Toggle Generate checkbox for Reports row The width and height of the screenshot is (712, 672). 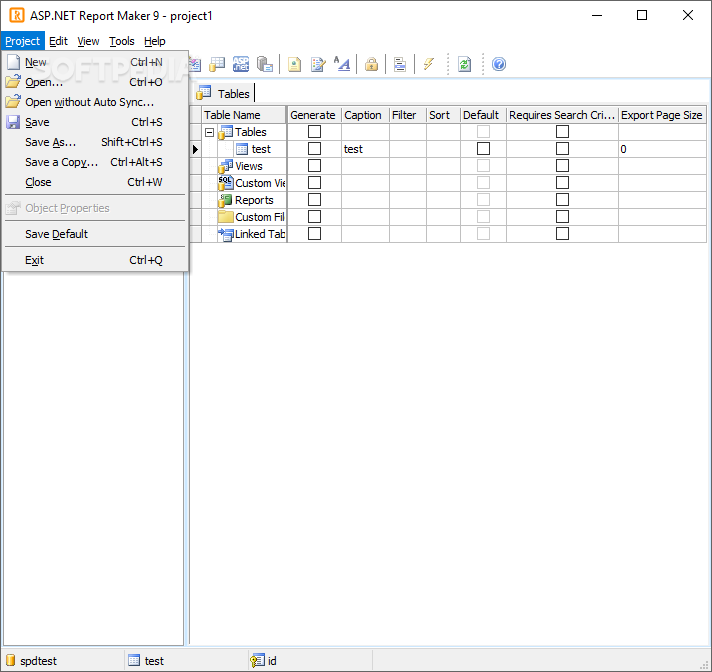point(314,200)
